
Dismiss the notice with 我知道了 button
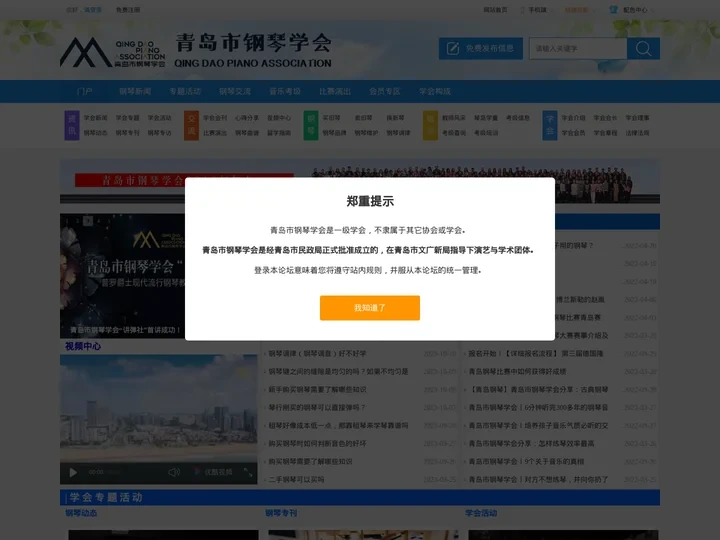(x=370, y=308)
